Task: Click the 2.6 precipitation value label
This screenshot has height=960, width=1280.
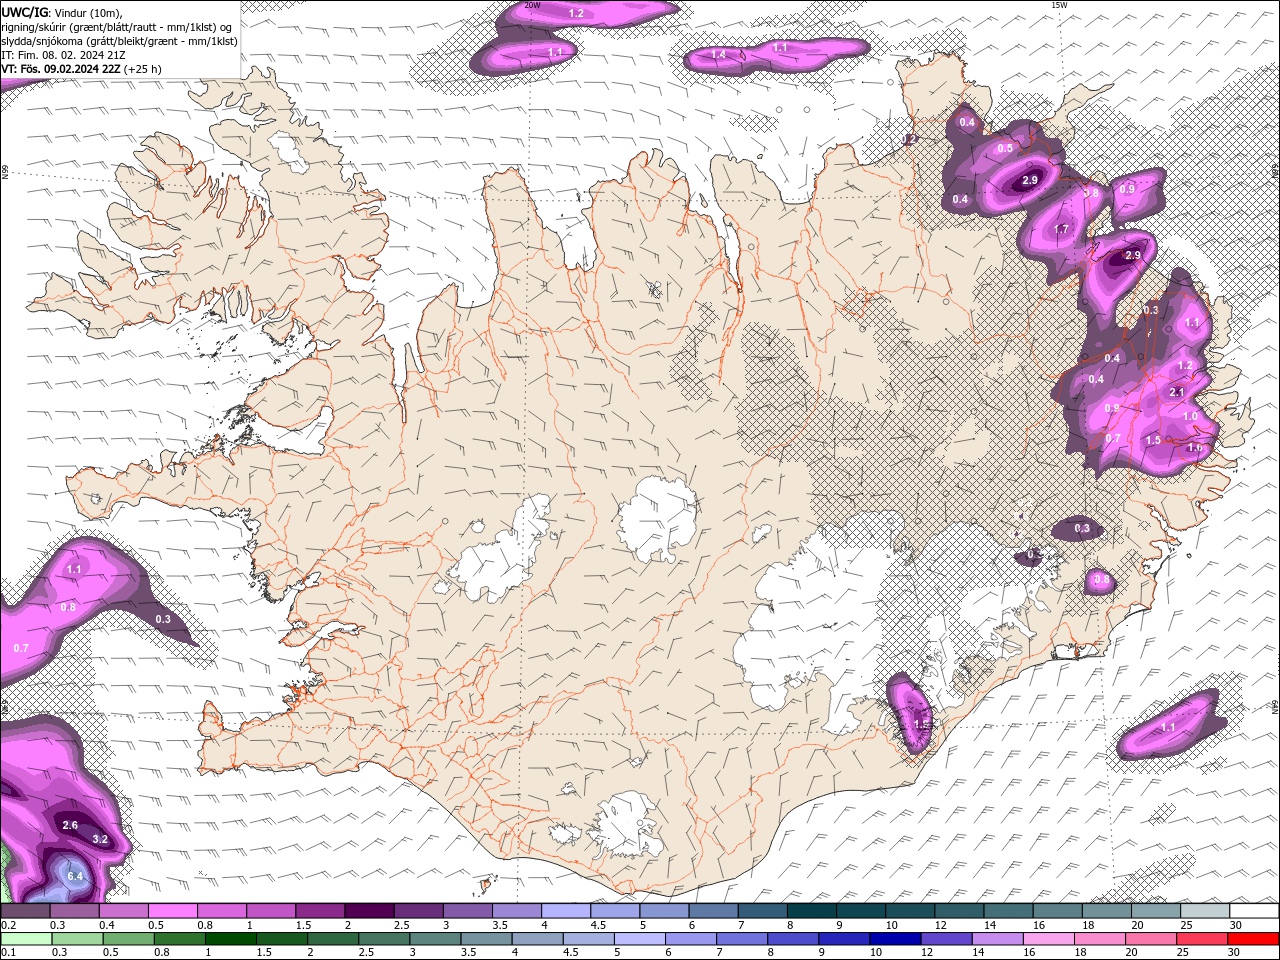Action: click(70, 825)
